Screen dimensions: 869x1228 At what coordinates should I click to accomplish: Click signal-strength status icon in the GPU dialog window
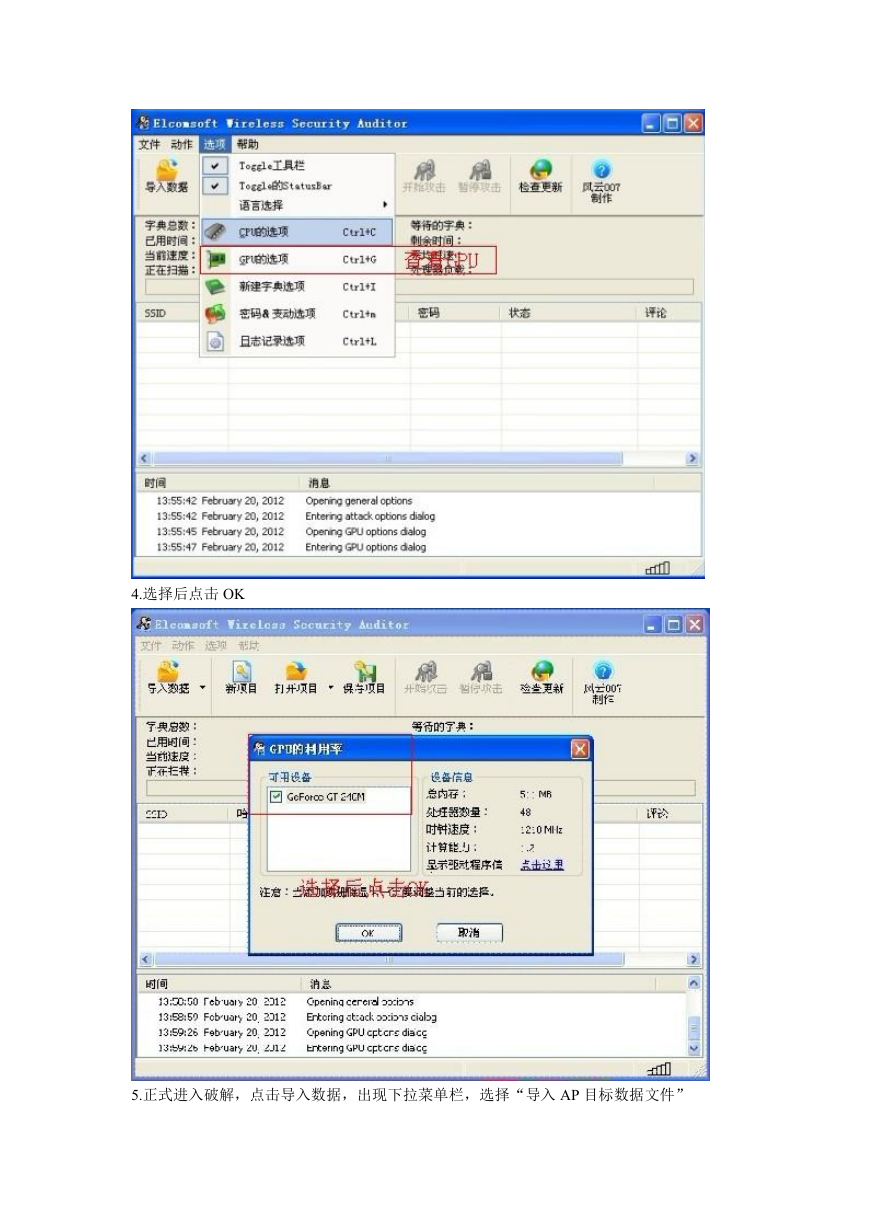(x=658, y=1070)
